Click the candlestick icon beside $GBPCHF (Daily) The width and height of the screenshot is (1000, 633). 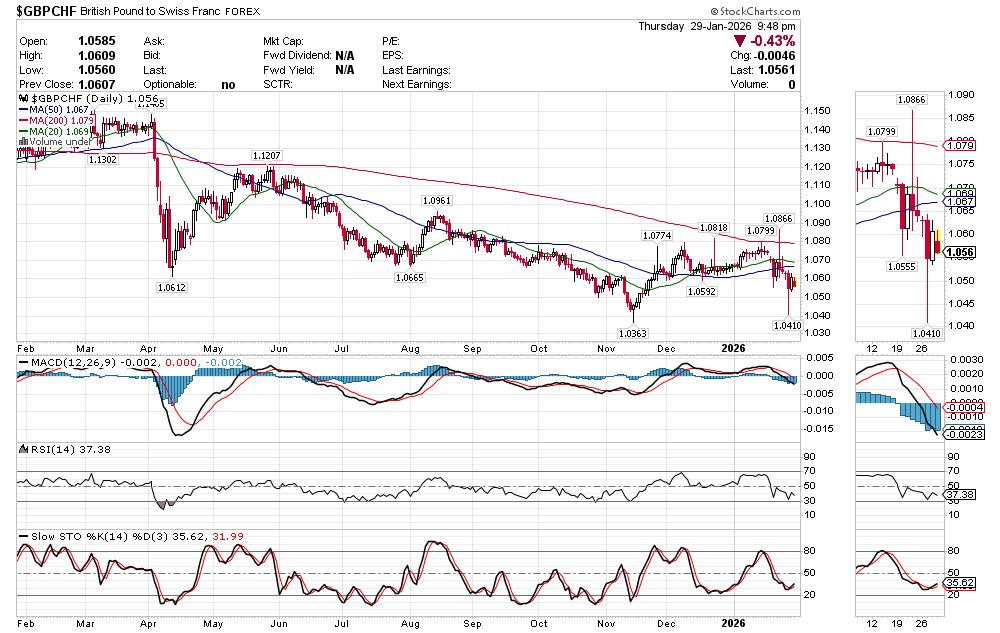tap(24, 100)
